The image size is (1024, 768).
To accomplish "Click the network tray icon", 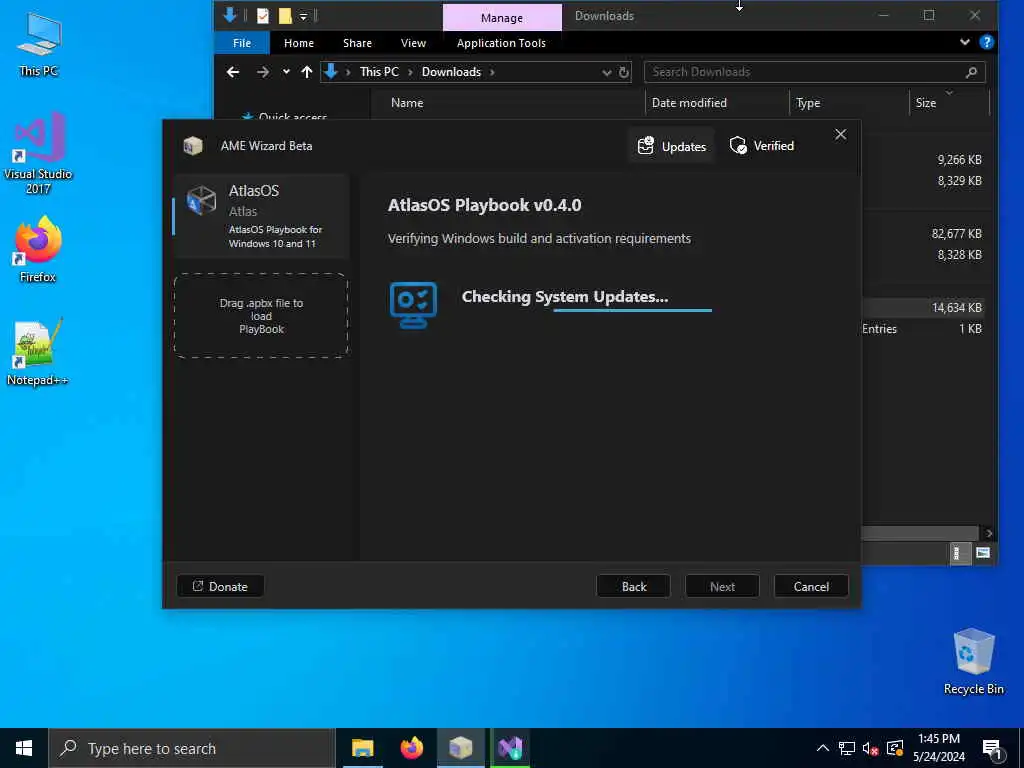I will 846,748.
